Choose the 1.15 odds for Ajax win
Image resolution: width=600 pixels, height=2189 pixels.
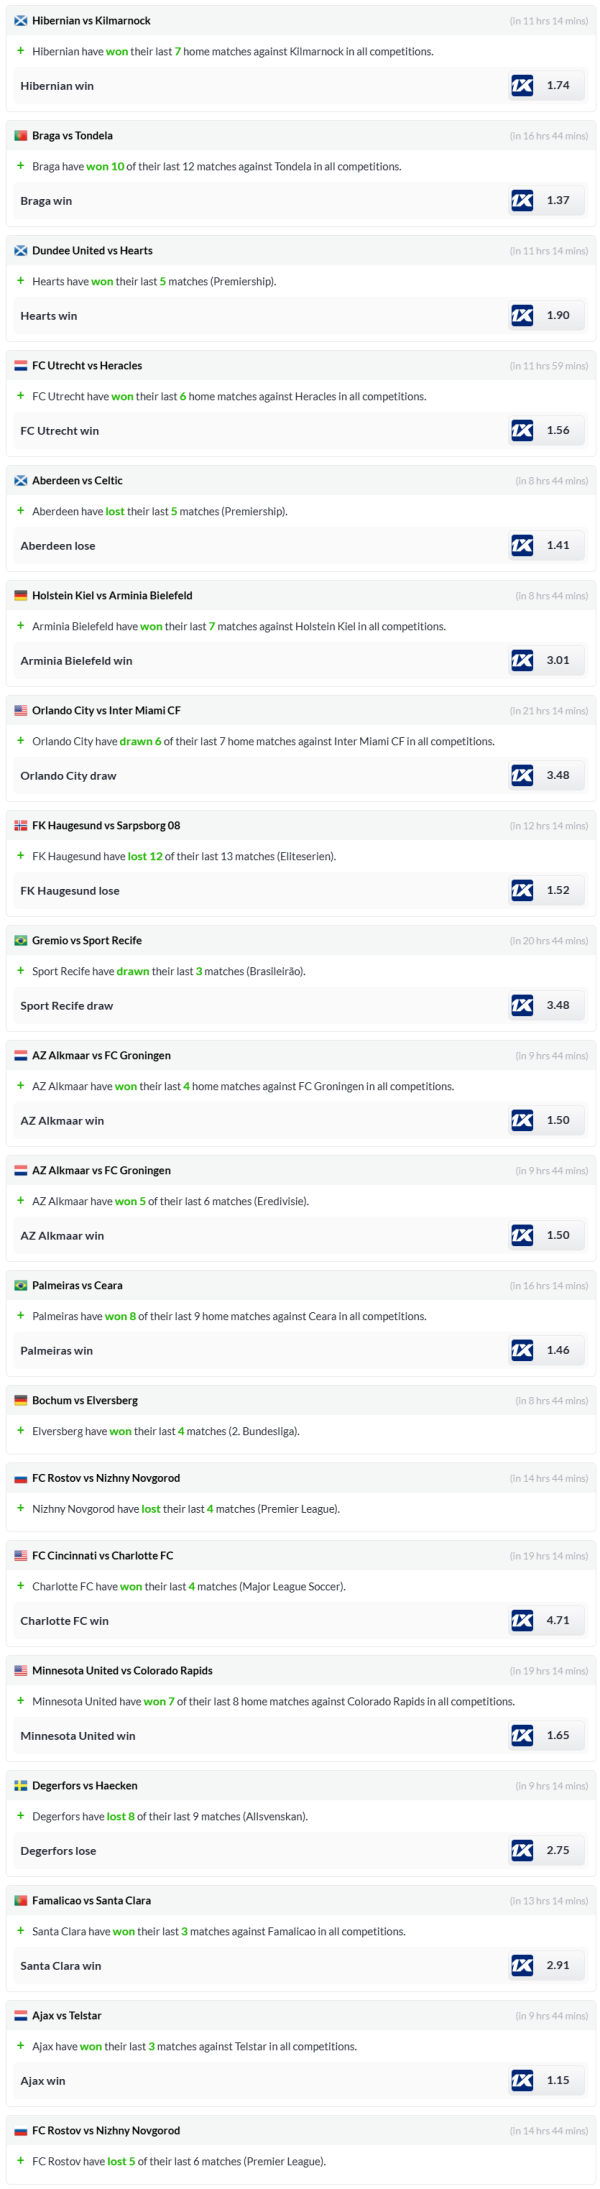[x=558, y=2081]
